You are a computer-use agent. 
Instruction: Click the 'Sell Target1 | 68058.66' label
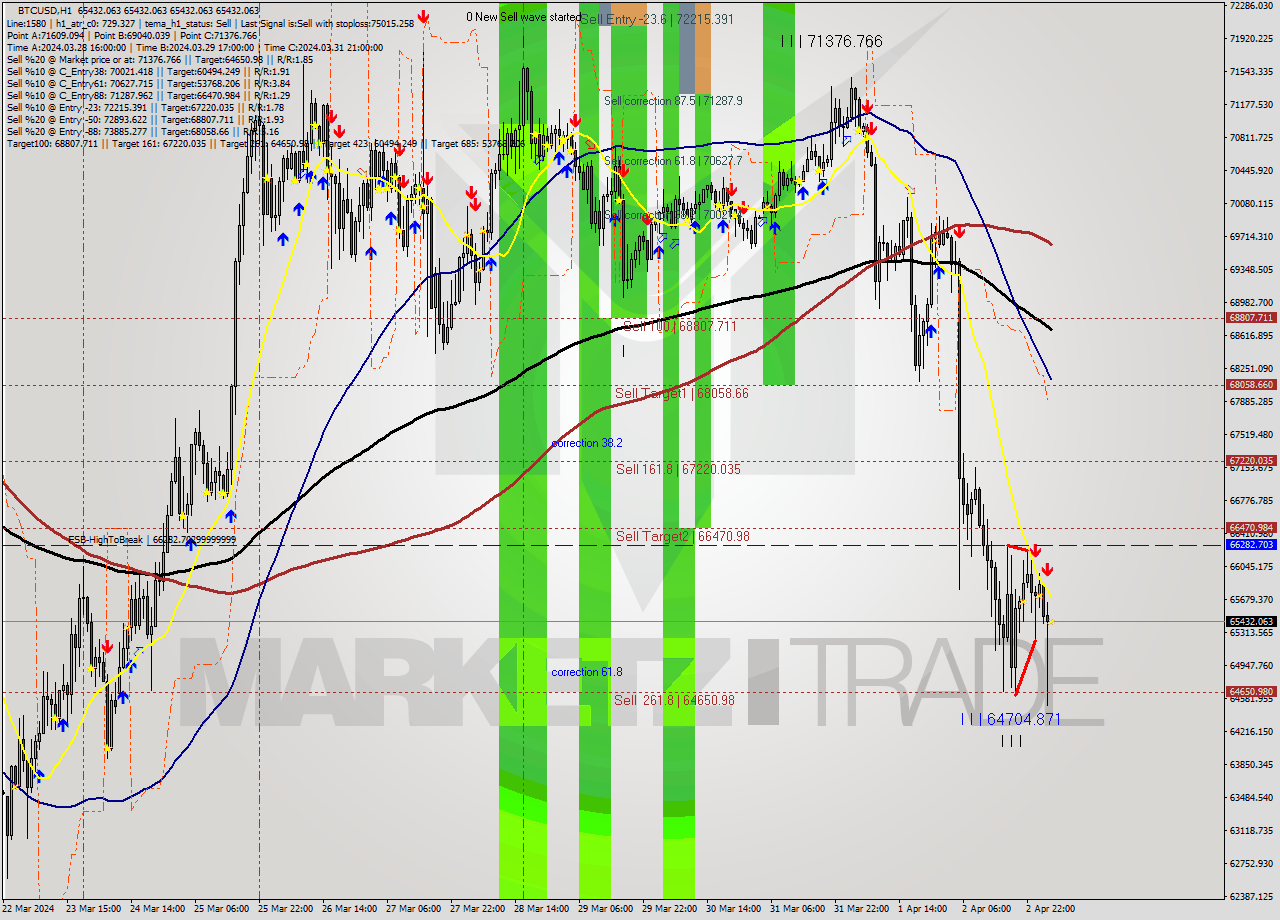click(x=681, y=393)
